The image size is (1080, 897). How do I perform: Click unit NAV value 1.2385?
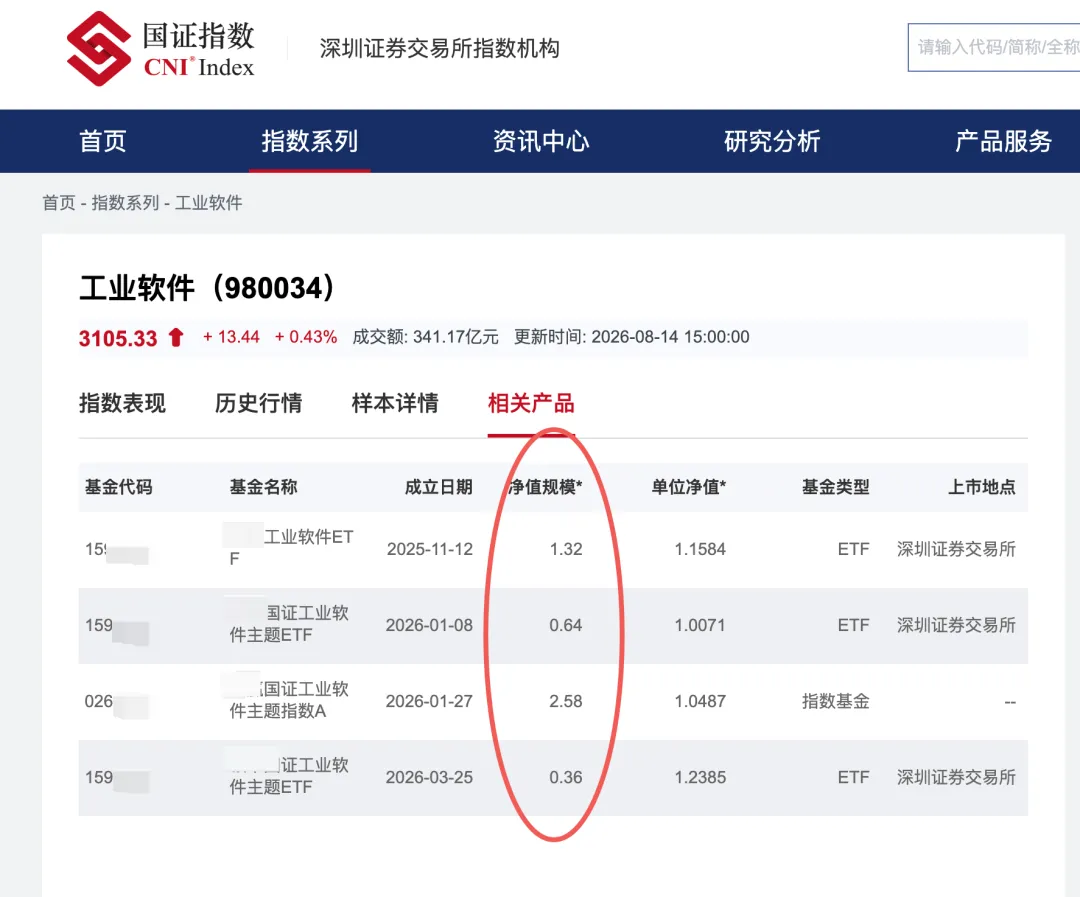pyautogui.click(x=700, y=777)
